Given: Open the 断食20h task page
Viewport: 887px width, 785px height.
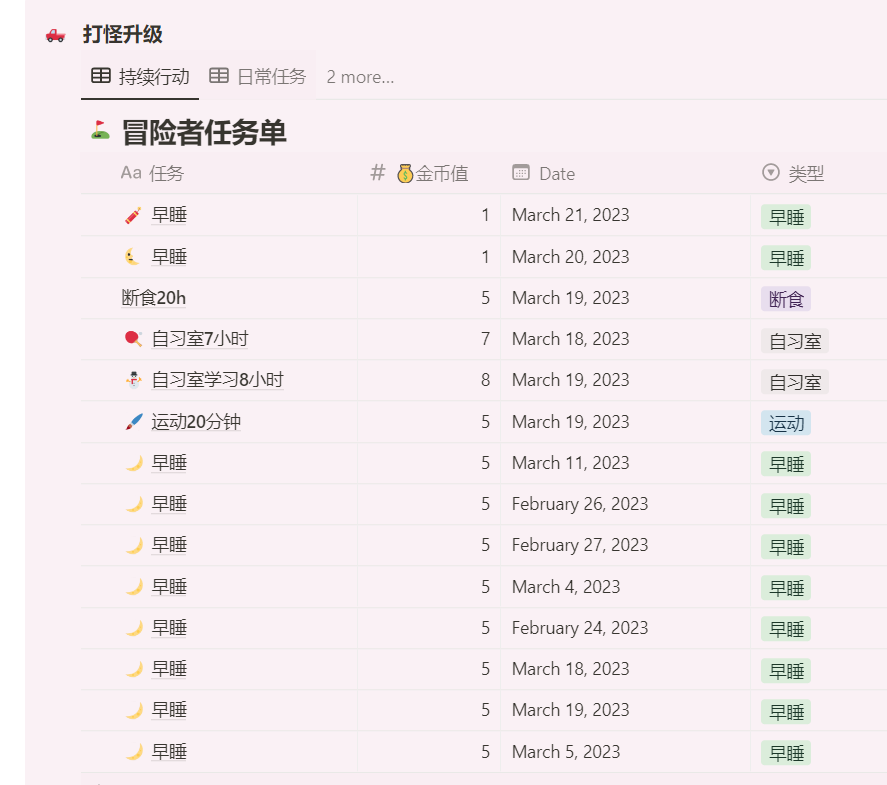Looking at the screenshot, I should (x=154, y=298).
